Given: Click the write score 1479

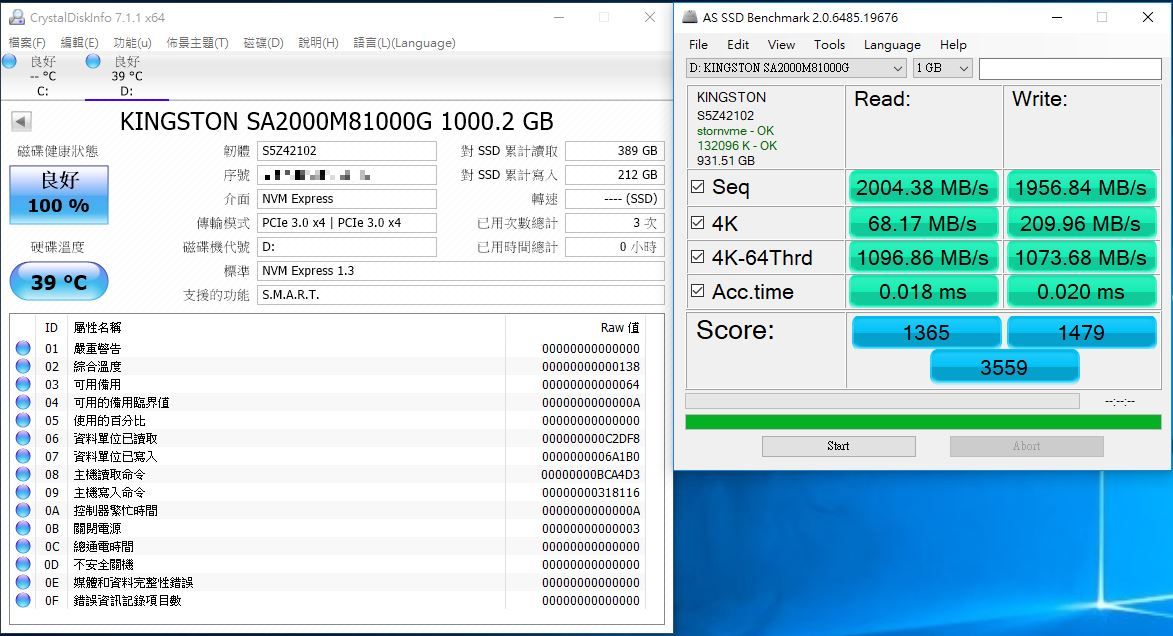Looking at the screenshot, I should (x=1081, y=332).
